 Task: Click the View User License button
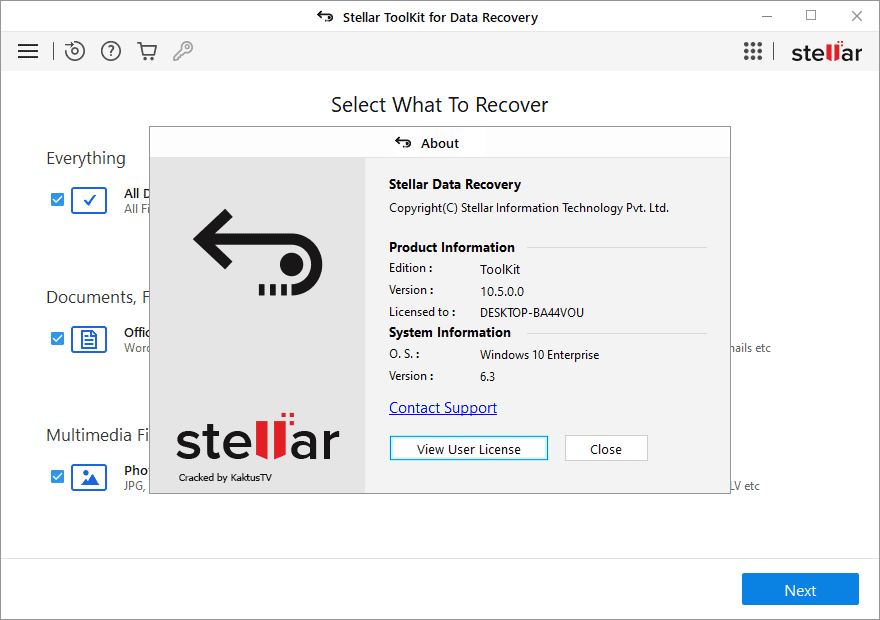click(468, 449)
